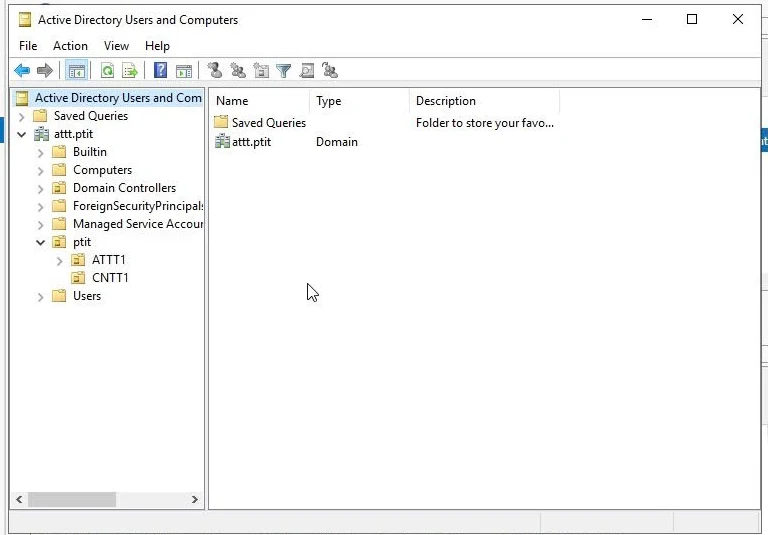Toggle Show/Hide Action Pane icon
This screenshot has width=768, height=535.
pyautogui.click(x=184, y=71)
